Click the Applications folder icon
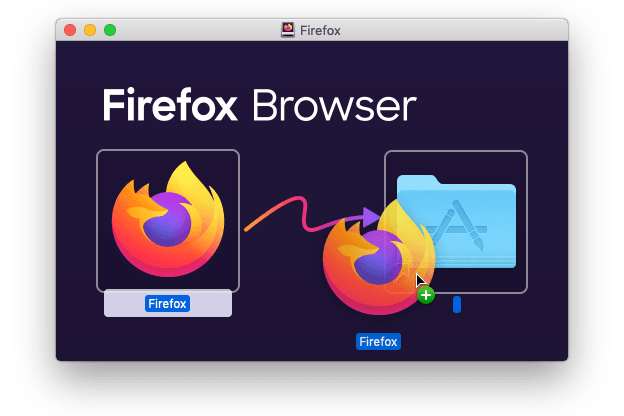Image resolution: width=624 pixels, height=416 pixels. pos(456,222)
